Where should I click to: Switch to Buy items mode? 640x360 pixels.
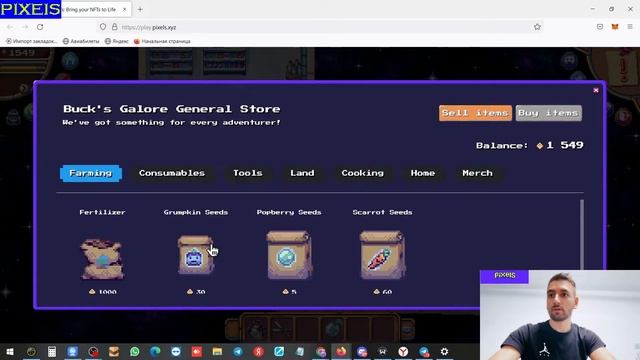point(549,113)
